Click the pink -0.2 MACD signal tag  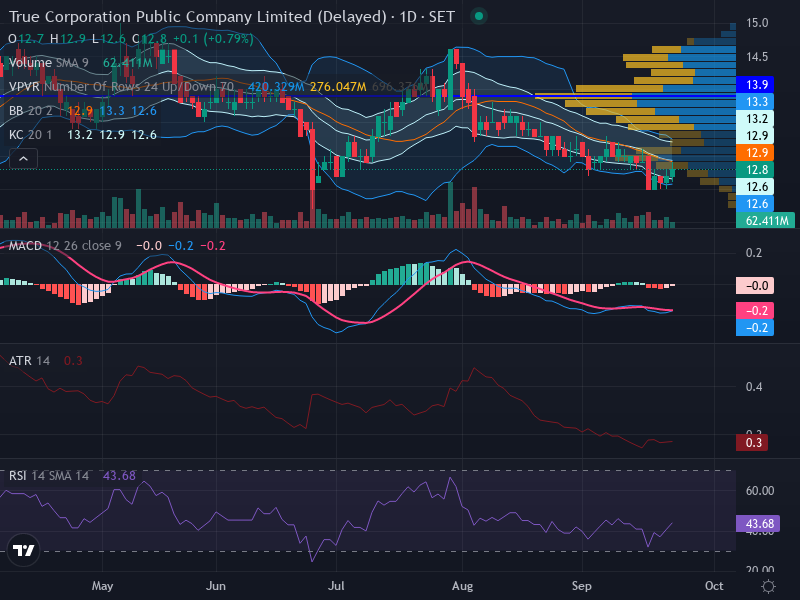[x=755, y=310]
